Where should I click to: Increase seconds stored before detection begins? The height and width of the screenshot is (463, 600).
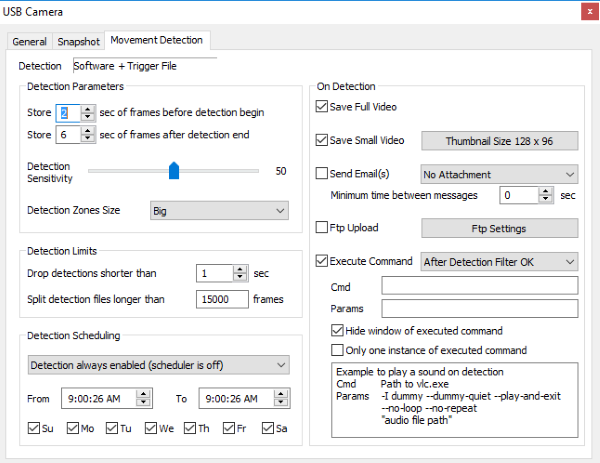[x=87, y=108]
